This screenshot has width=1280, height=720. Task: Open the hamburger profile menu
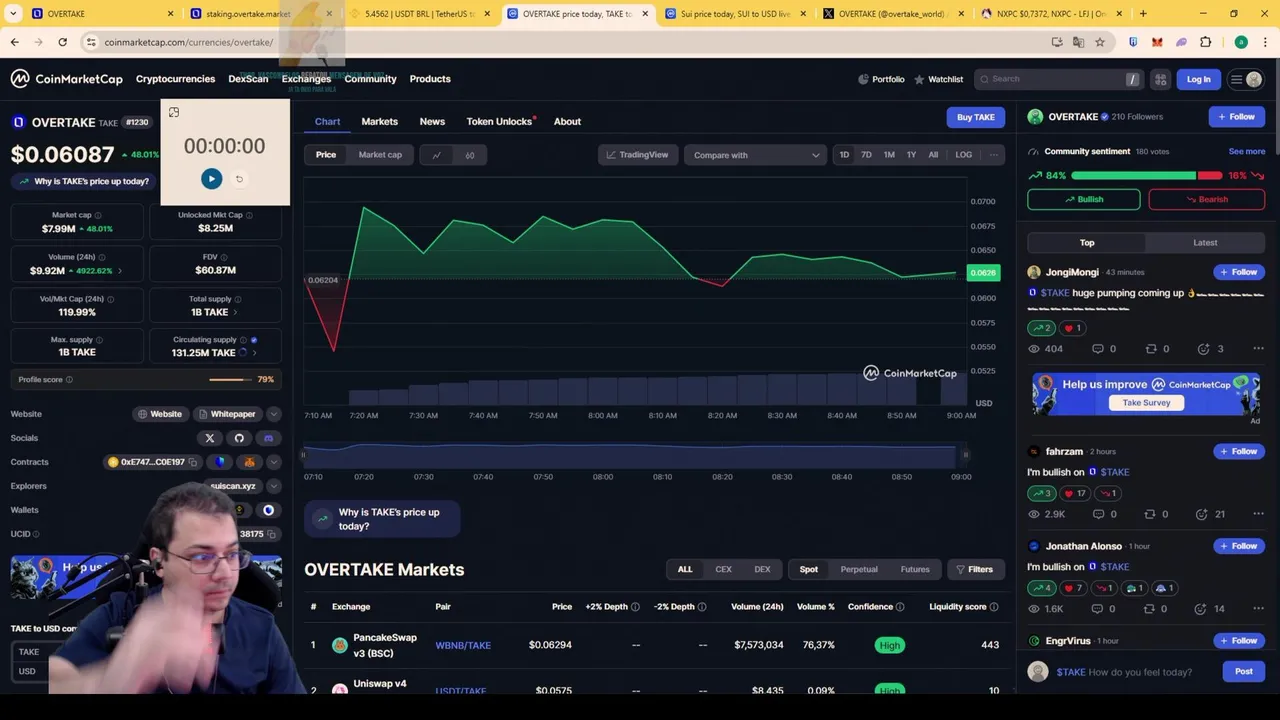tap(1246, 79)
